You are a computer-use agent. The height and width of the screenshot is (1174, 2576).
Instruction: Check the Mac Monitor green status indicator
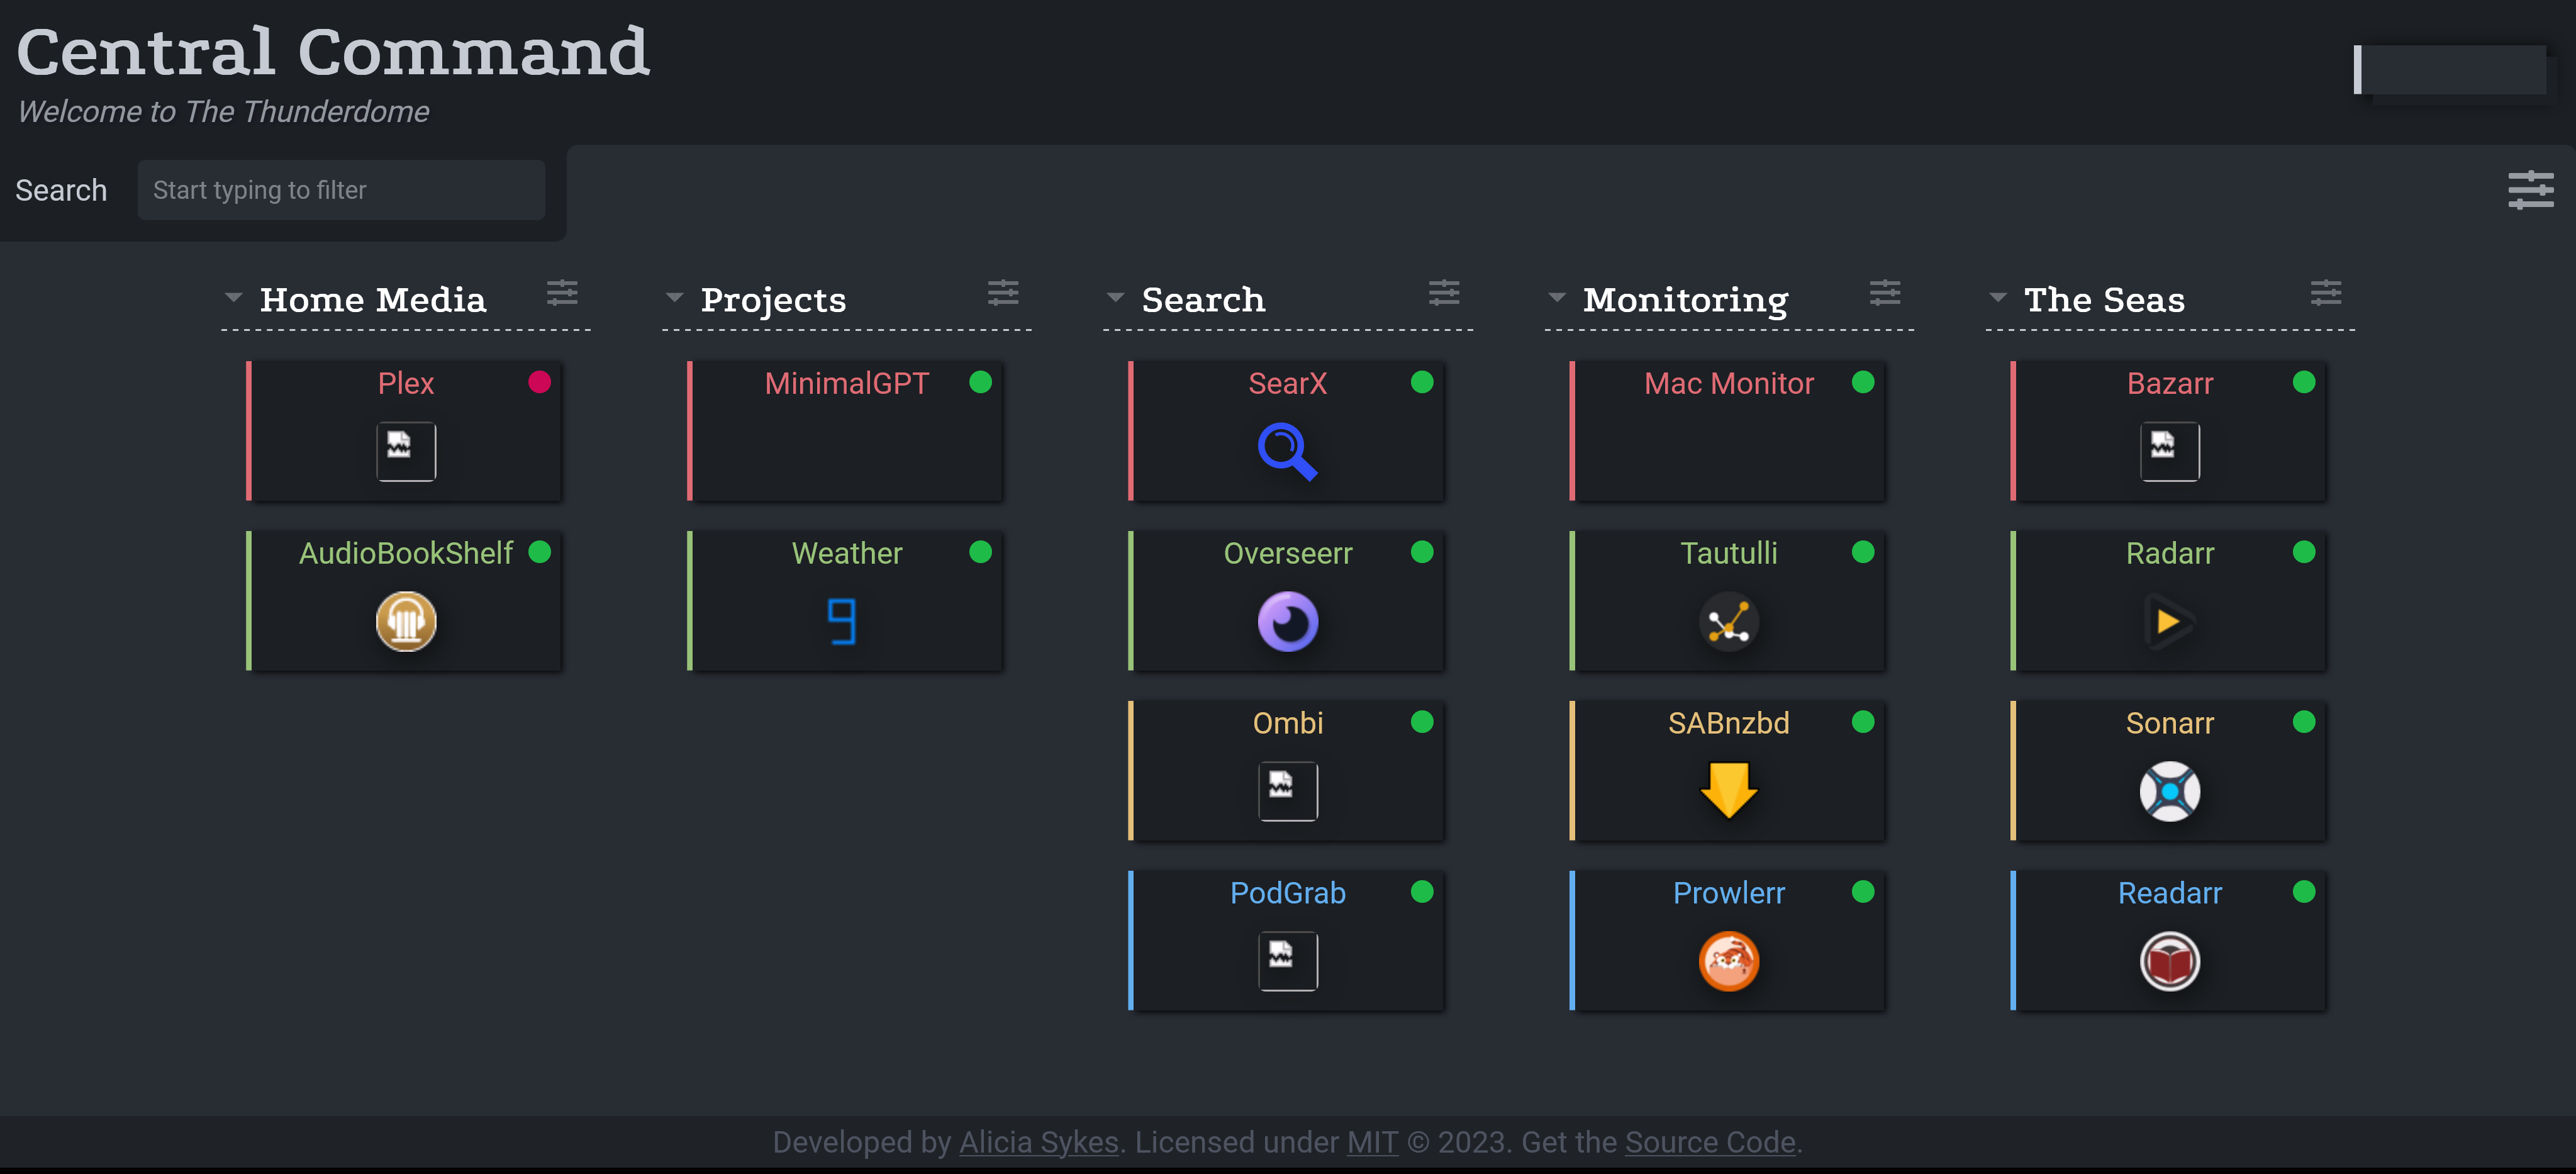point(1862,382)
